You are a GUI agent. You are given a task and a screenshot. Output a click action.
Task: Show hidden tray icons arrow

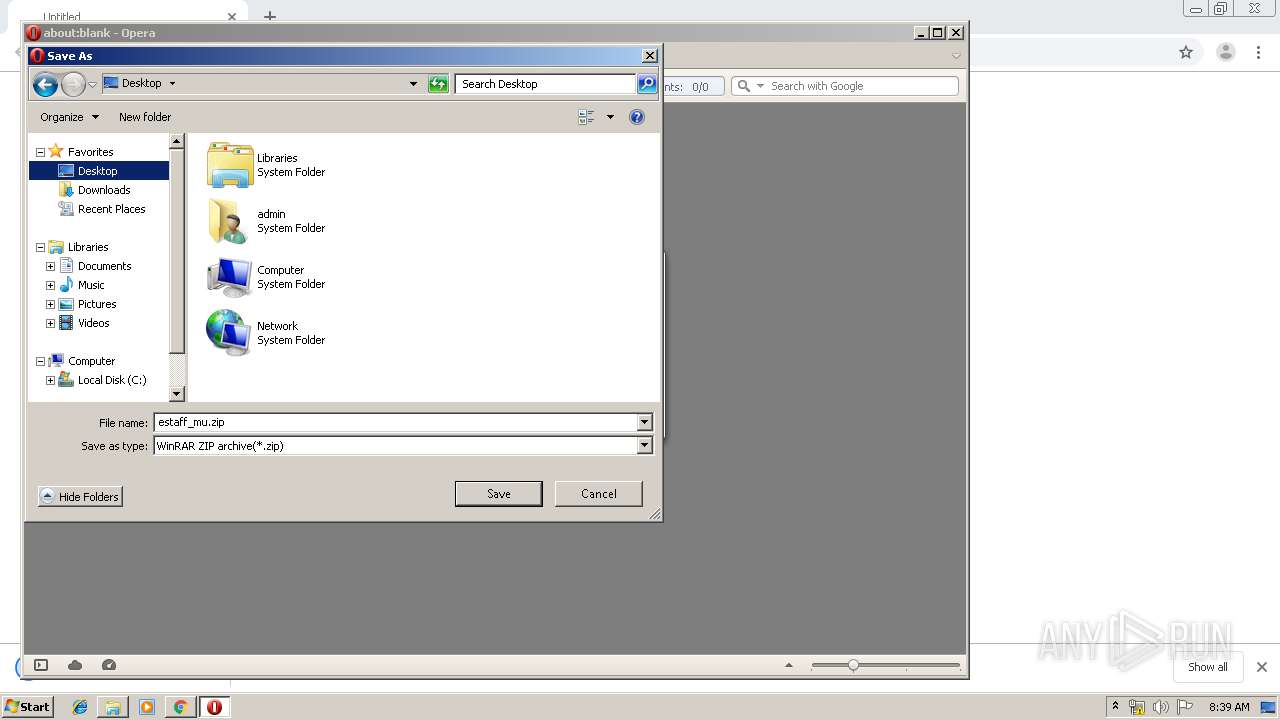1115,707
